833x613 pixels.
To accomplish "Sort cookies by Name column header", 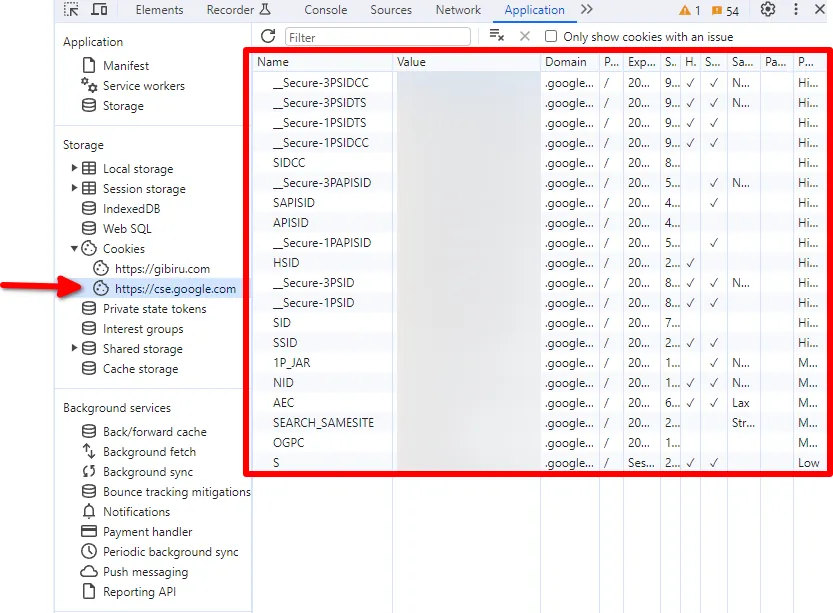I will click(323, 62).
